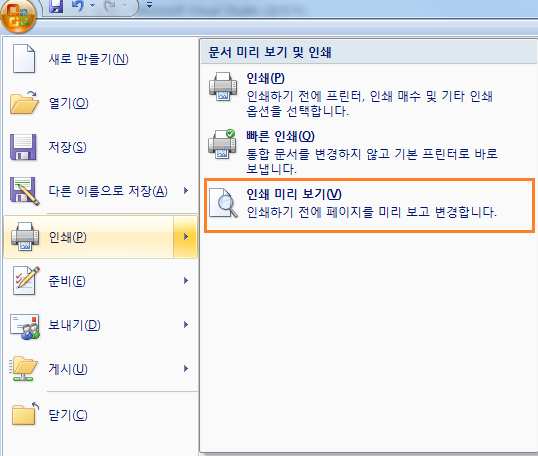Click the mail people icon for 보내기

pyautogui.click(x=25, y=326)
